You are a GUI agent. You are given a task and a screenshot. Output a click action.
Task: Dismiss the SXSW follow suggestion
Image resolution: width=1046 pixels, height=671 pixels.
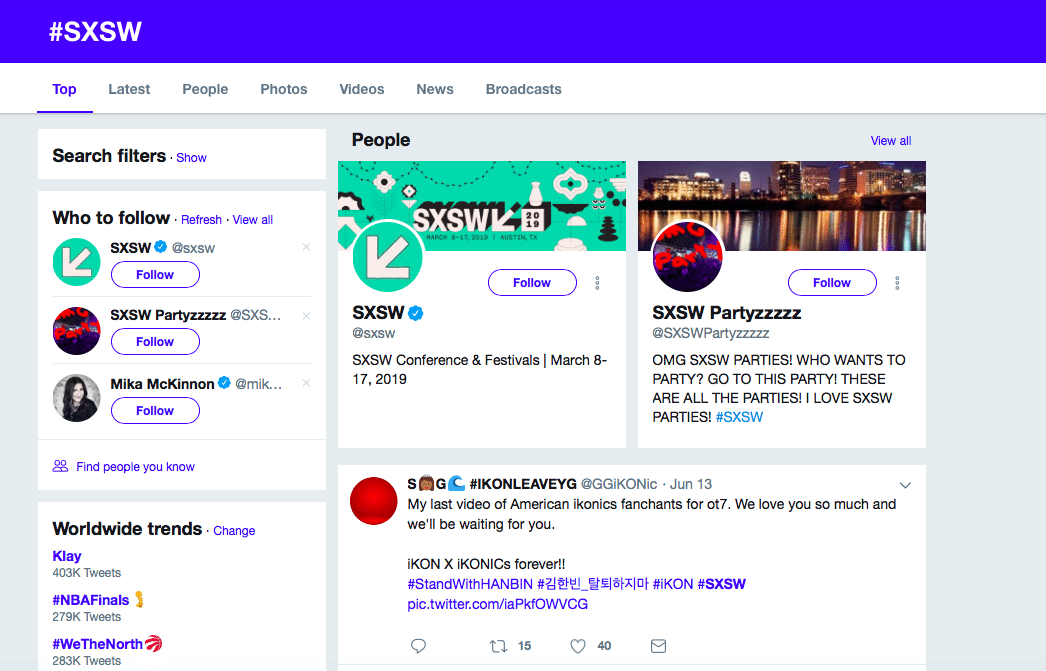305,246
